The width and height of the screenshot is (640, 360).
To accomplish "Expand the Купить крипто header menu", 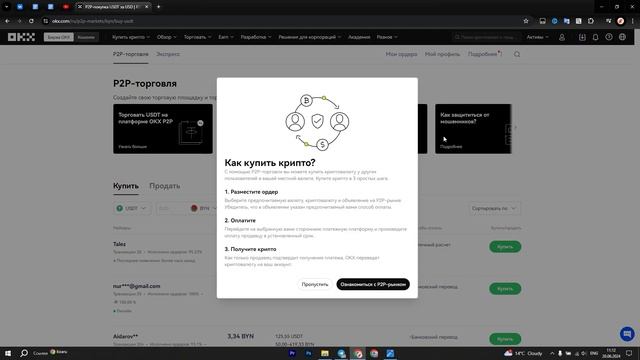I will 131,37.
